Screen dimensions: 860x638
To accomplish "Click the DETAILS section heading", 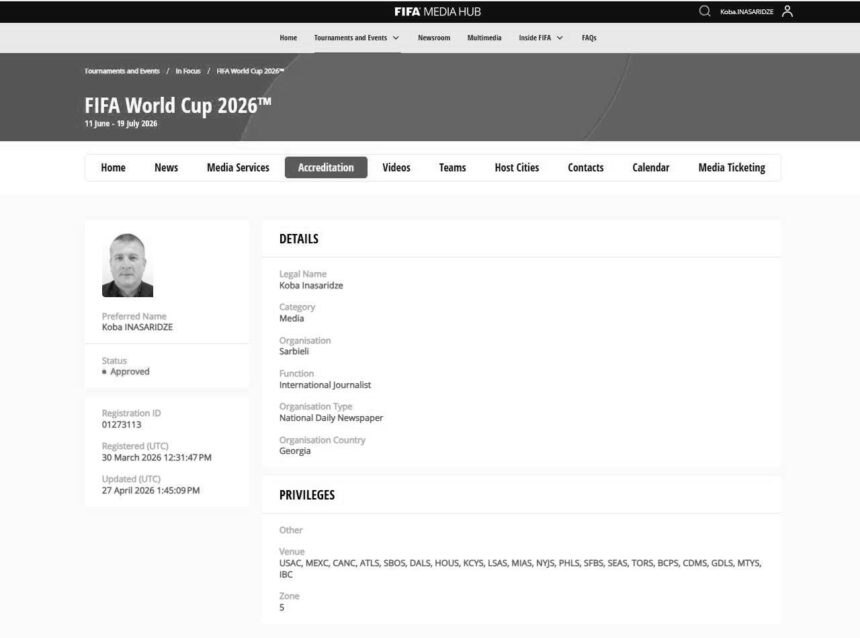I will (298, 239).
